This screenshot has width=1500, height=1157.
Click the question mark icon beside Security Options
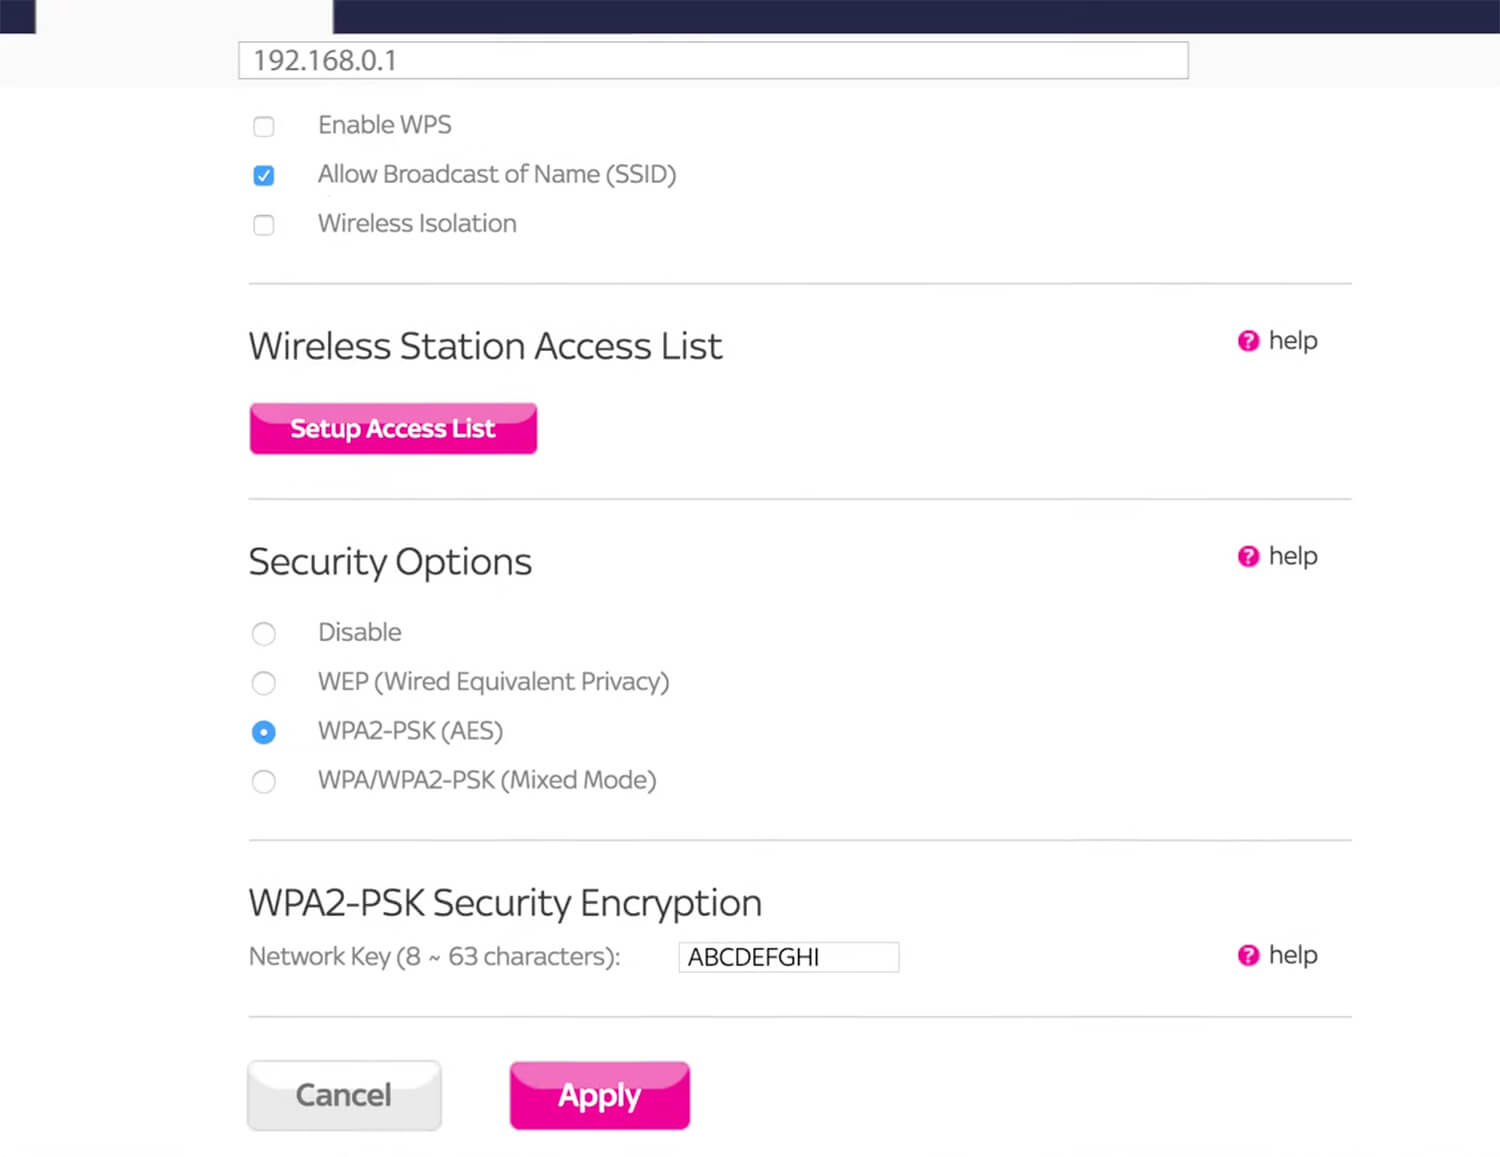tap(1248, 556)
